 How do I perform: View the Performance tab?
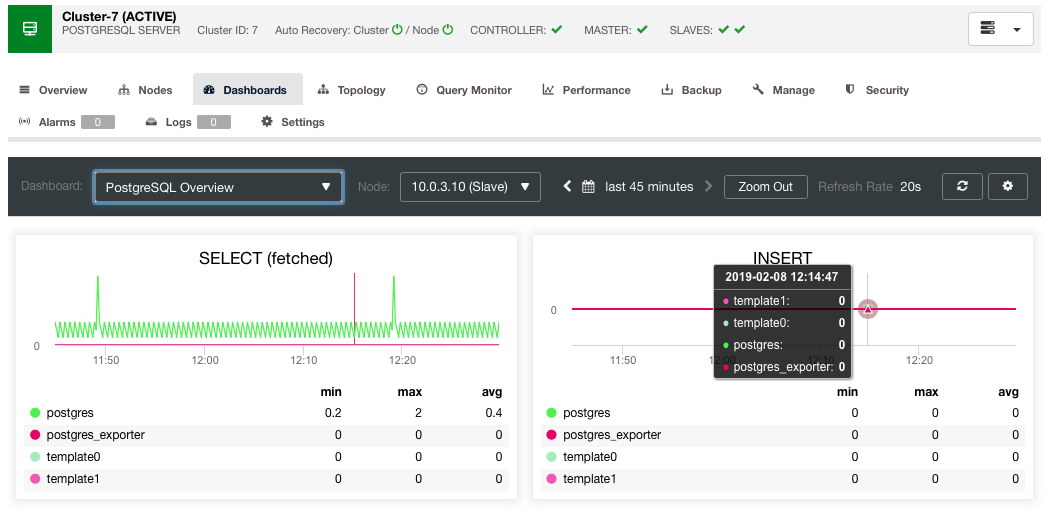point(586,90)
